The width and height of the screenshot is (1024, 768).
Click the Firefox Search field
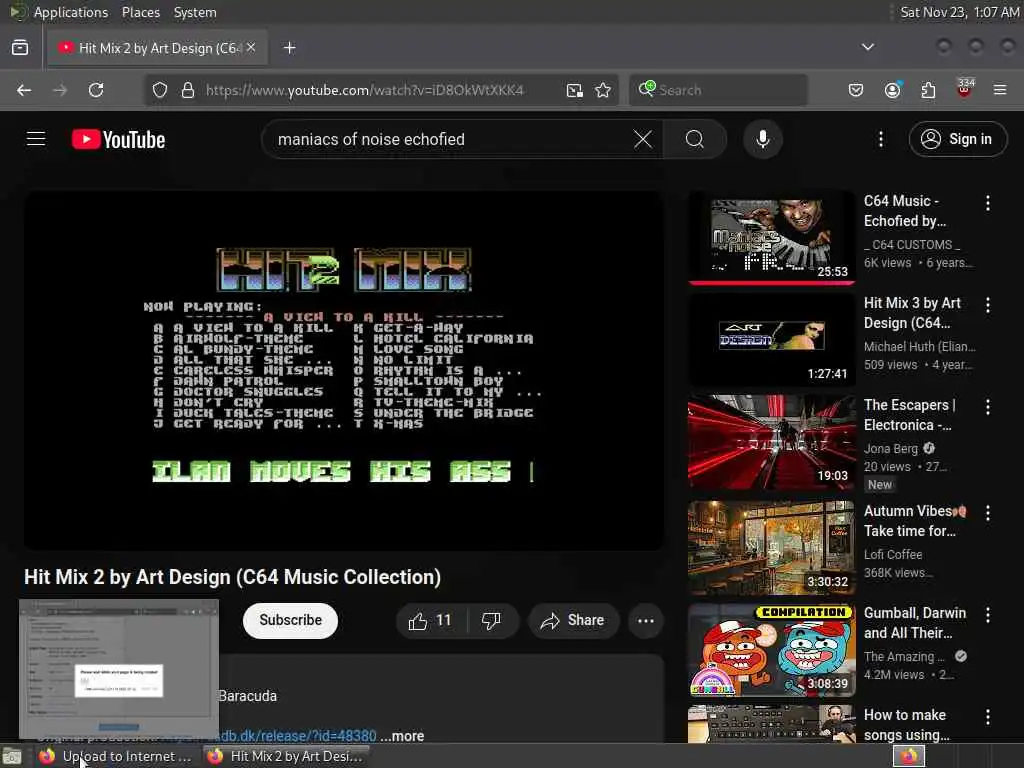(x=718, y=90)
